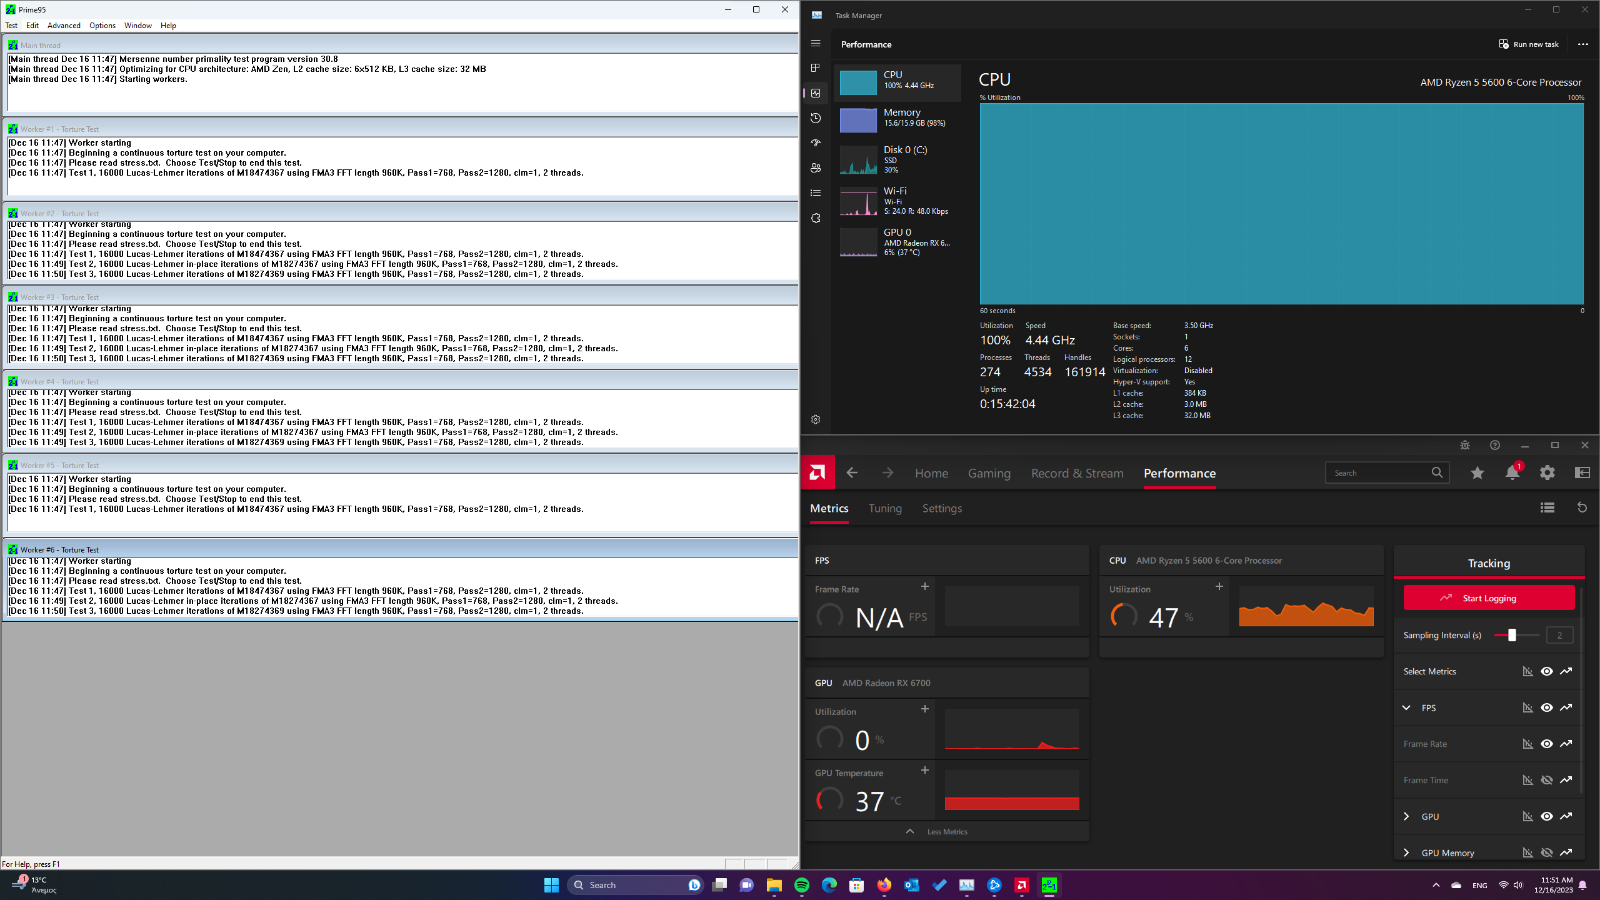Open App history in Task Manager sidebar

point(816,118)
